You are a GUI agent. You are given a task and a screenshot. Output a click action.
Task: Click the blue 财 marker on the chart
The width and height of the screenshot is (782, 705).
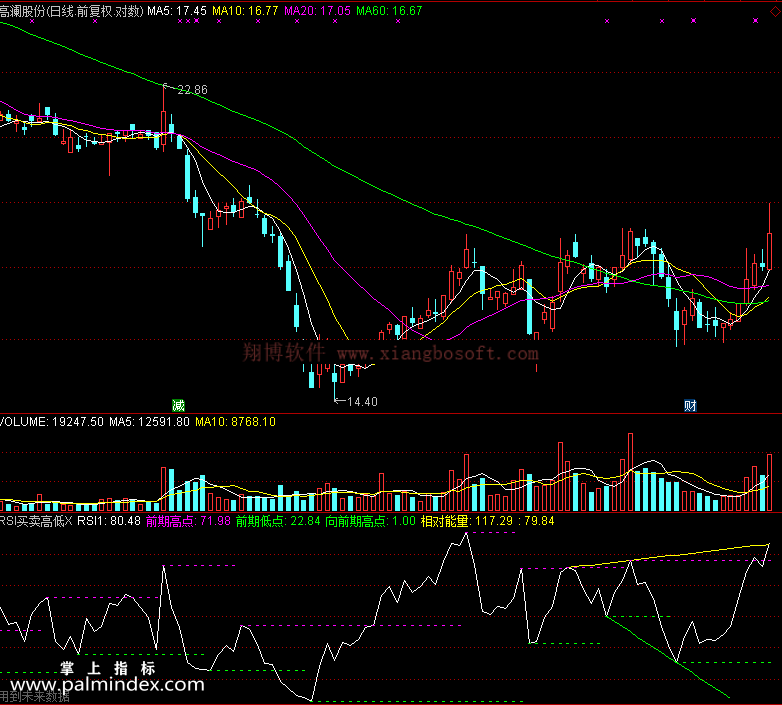690,405
